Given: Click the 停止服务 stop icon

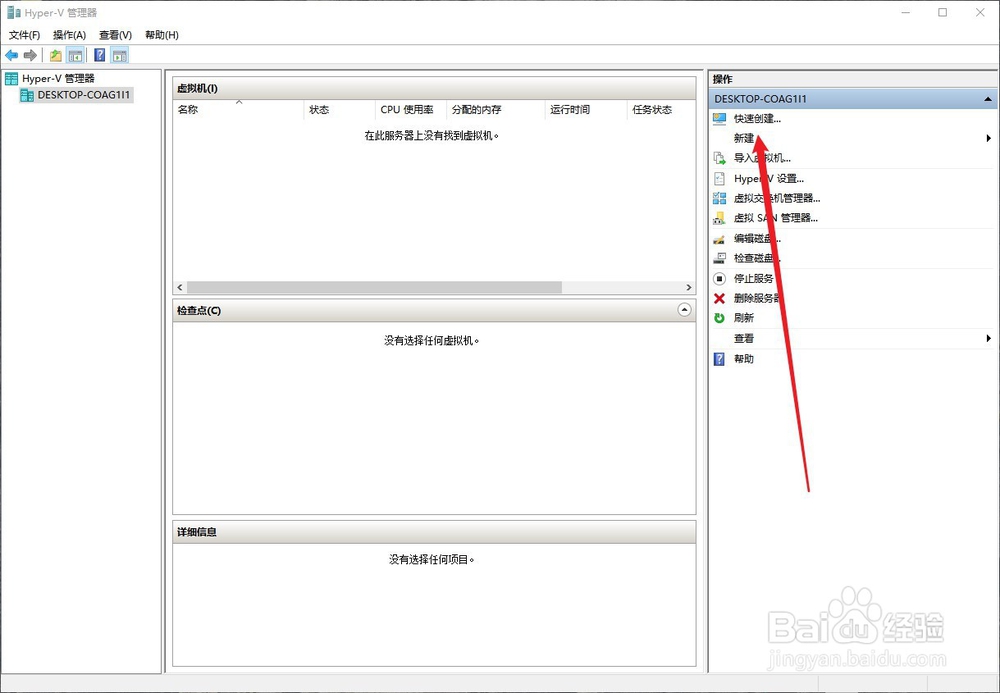Looking at the screenshot, I should [719, 279].
